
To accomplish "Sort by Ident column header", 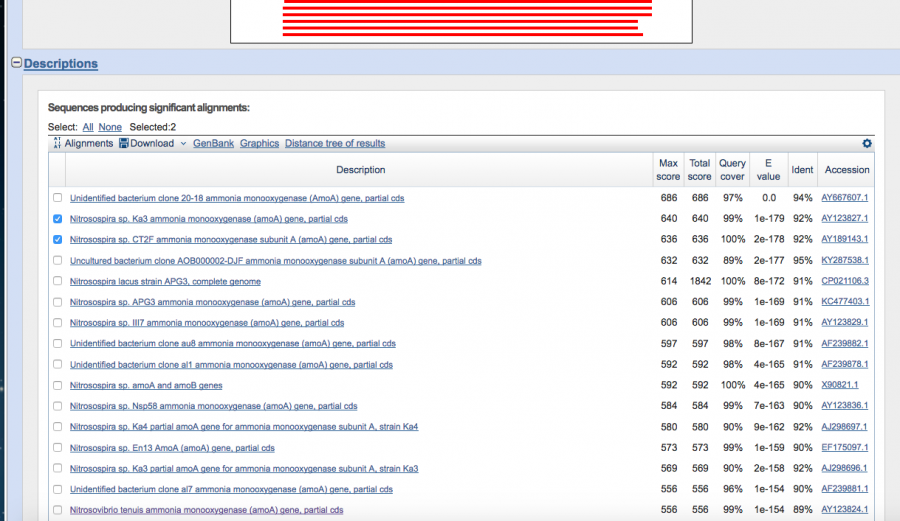I will pyautogui.click(x=802, y=170).
